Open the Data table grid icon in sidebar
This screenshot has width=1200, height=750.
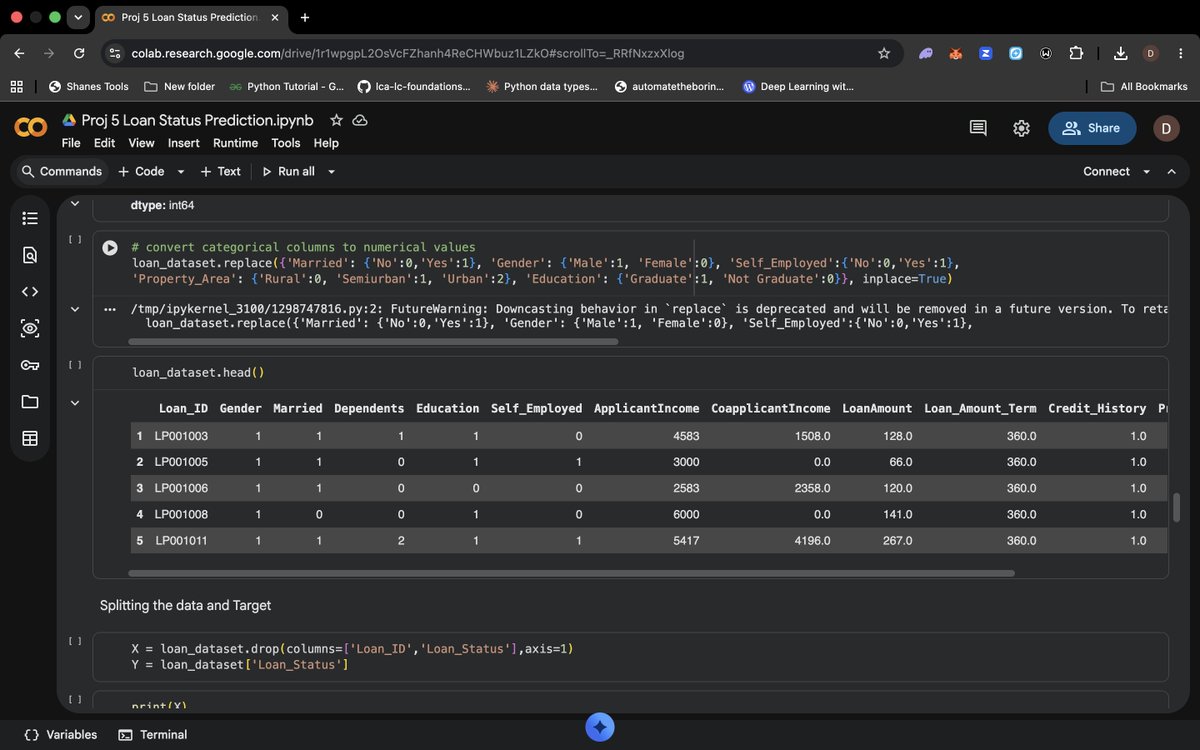point(30,439)
